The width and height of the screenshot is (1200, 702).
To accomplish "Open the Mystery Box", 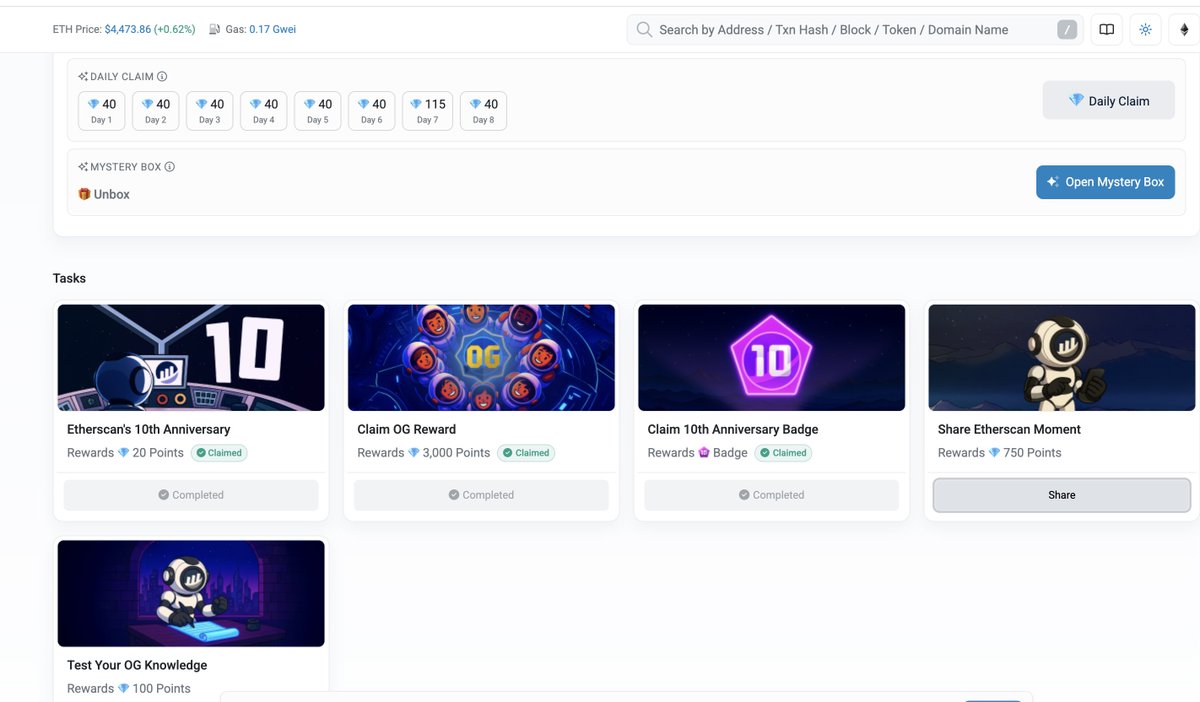I will [x=1105, y=182].
